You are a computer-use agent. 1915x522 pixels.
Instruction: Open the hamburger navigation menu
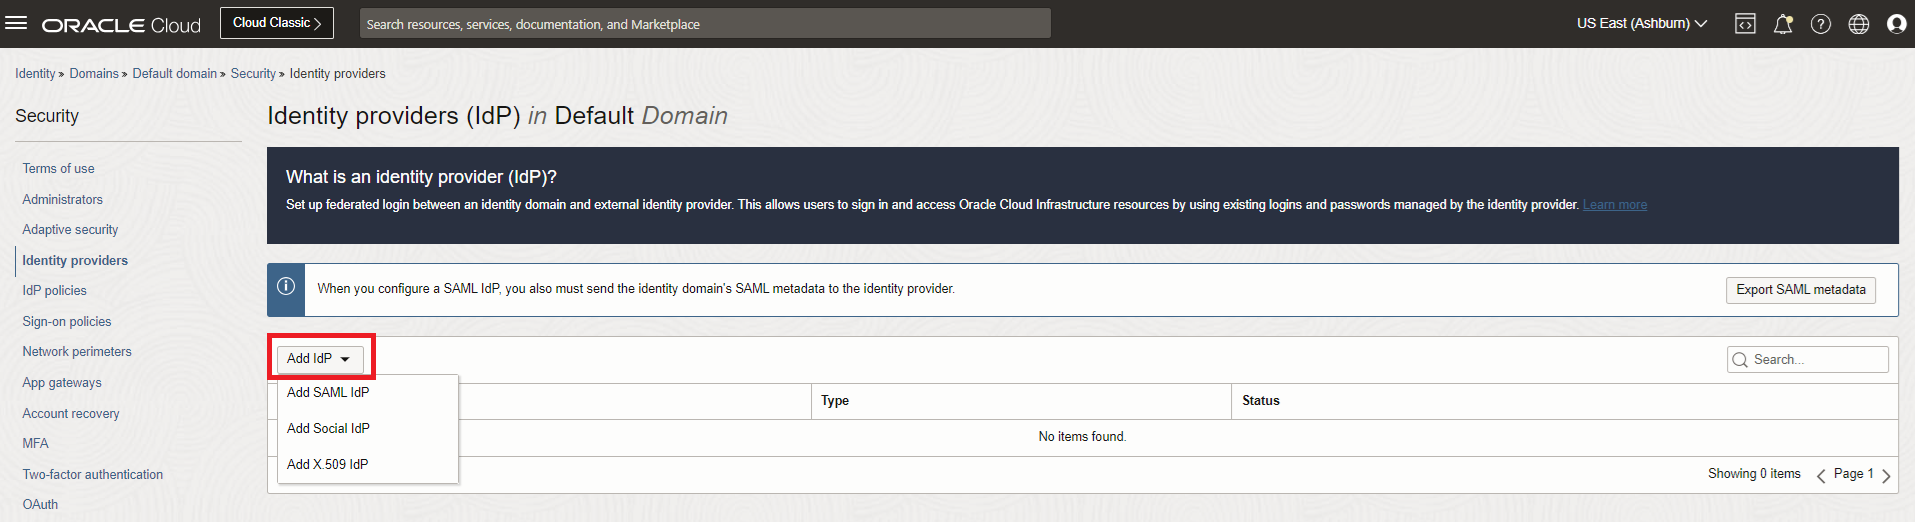[16, 23]
